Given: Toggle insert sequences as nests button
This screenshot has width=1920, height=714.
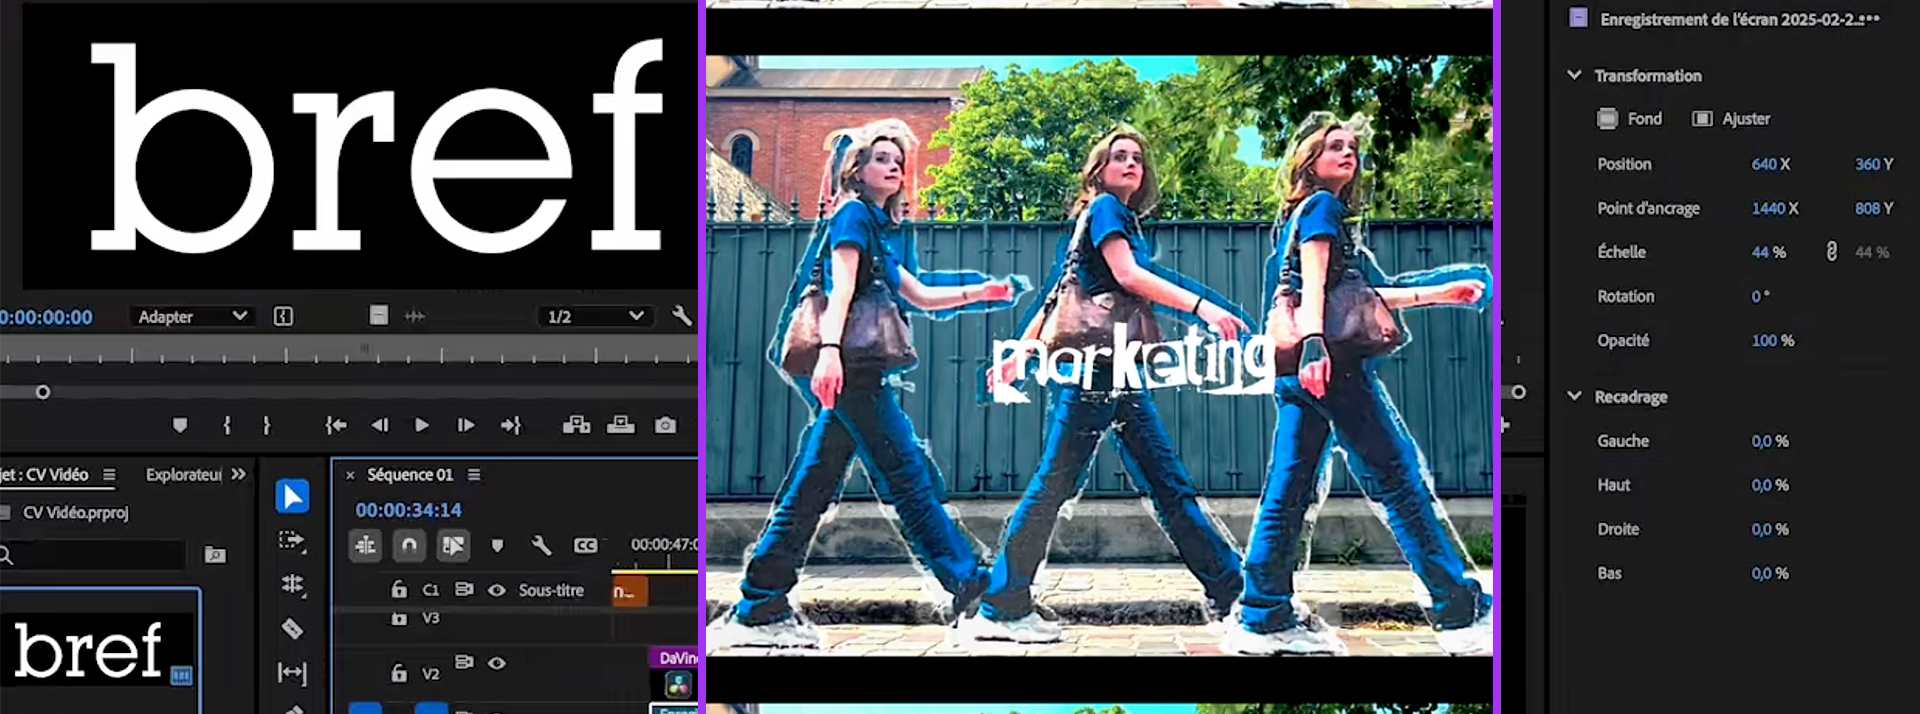Looking at the screenshot, I should tap(366, 545).
